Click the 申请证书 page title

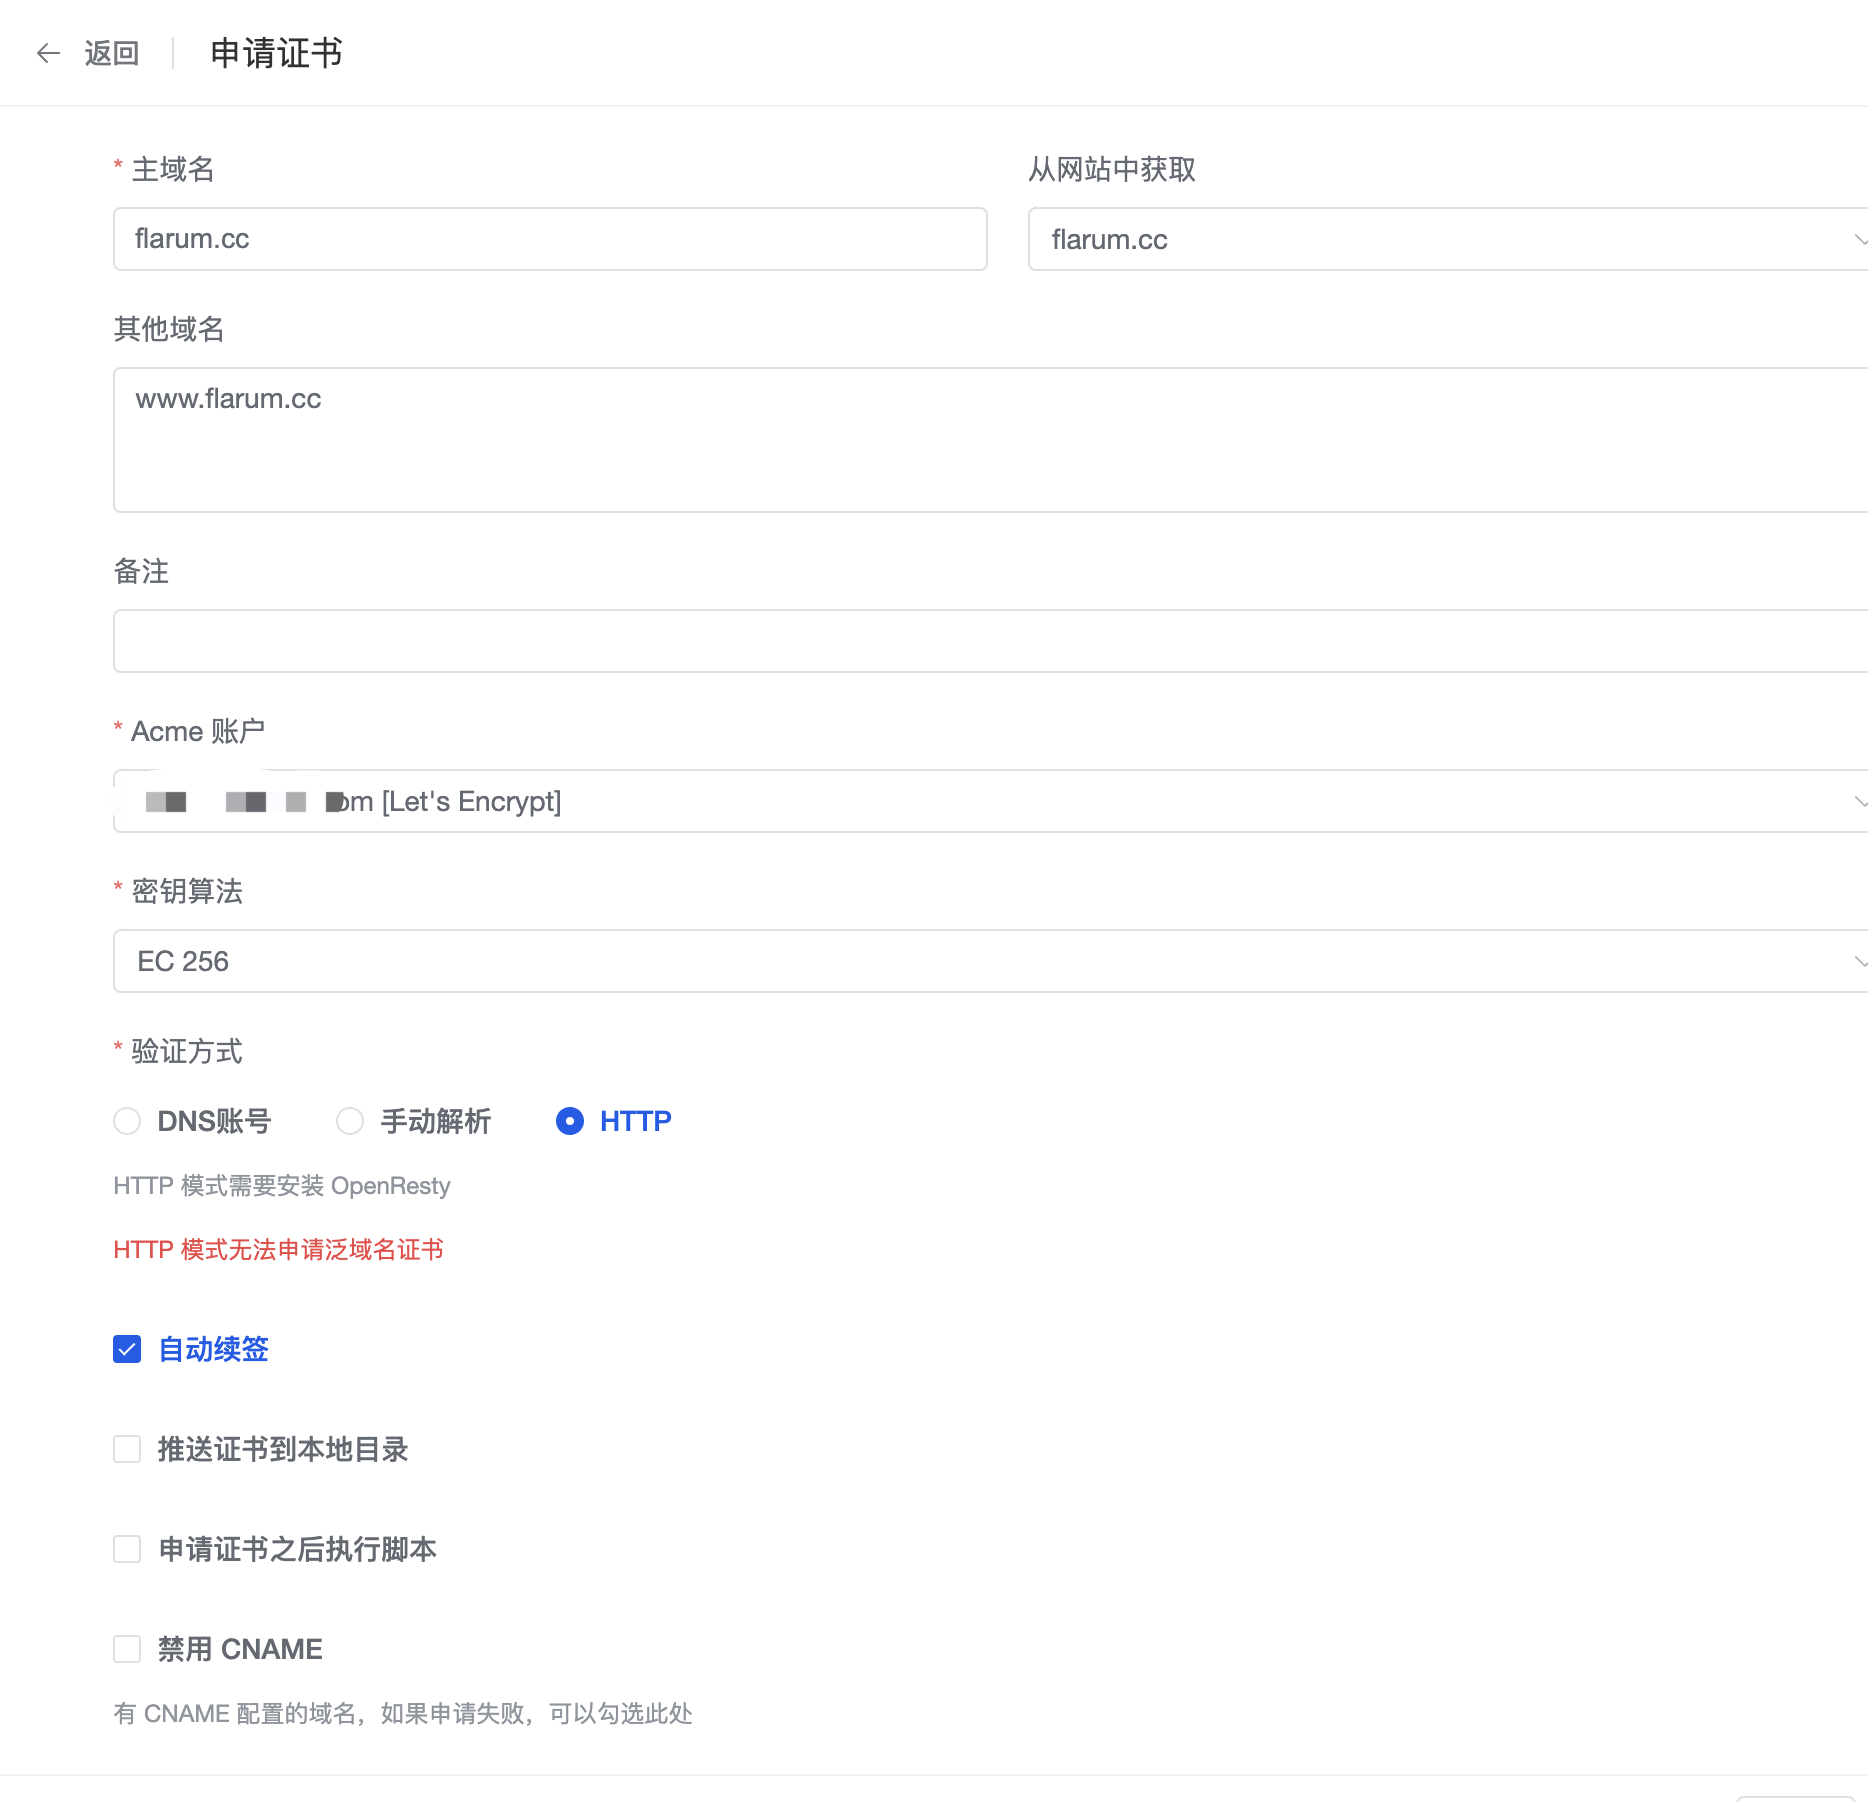(276, 53)
